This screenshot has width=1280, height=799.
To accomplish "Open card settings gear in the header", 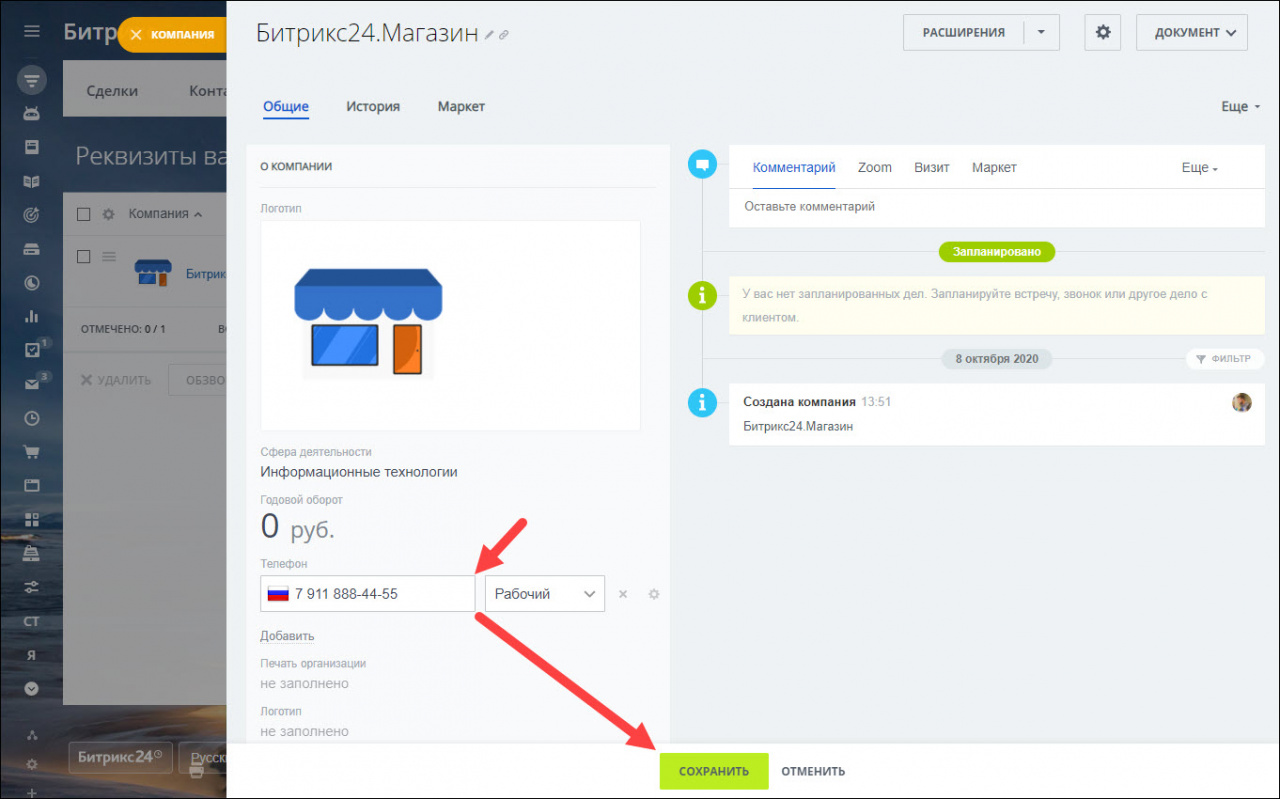I will [1103, 32].
